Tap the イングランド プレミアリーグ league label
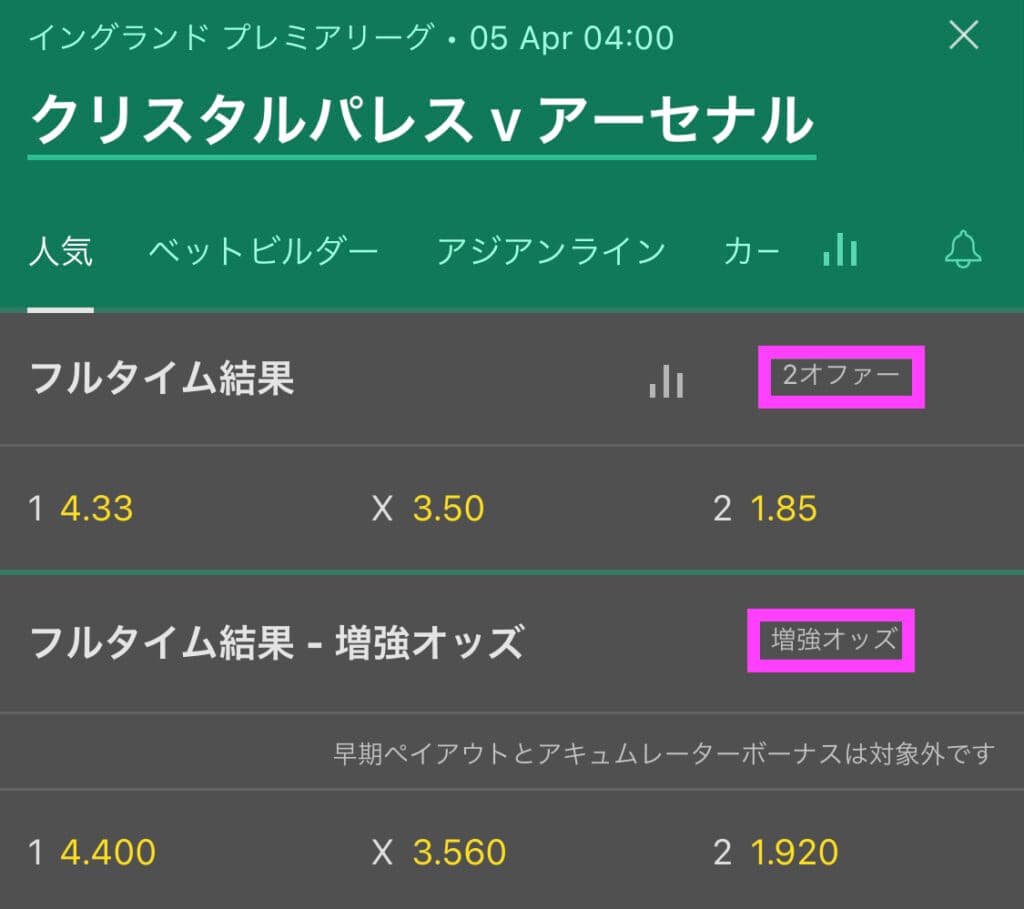The width and height of the screenshot is (1024, 909). tap(231, 37)
